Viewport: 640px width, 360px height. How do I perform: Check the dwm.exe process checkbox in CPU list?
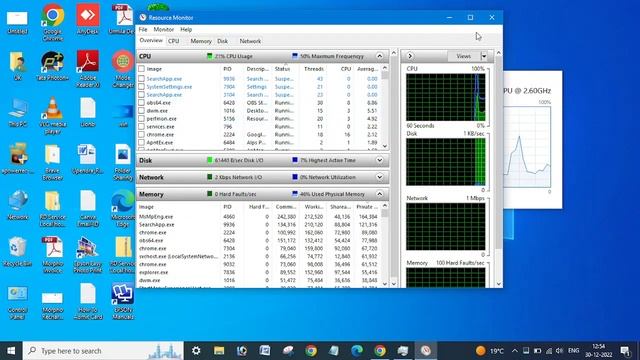141,111
